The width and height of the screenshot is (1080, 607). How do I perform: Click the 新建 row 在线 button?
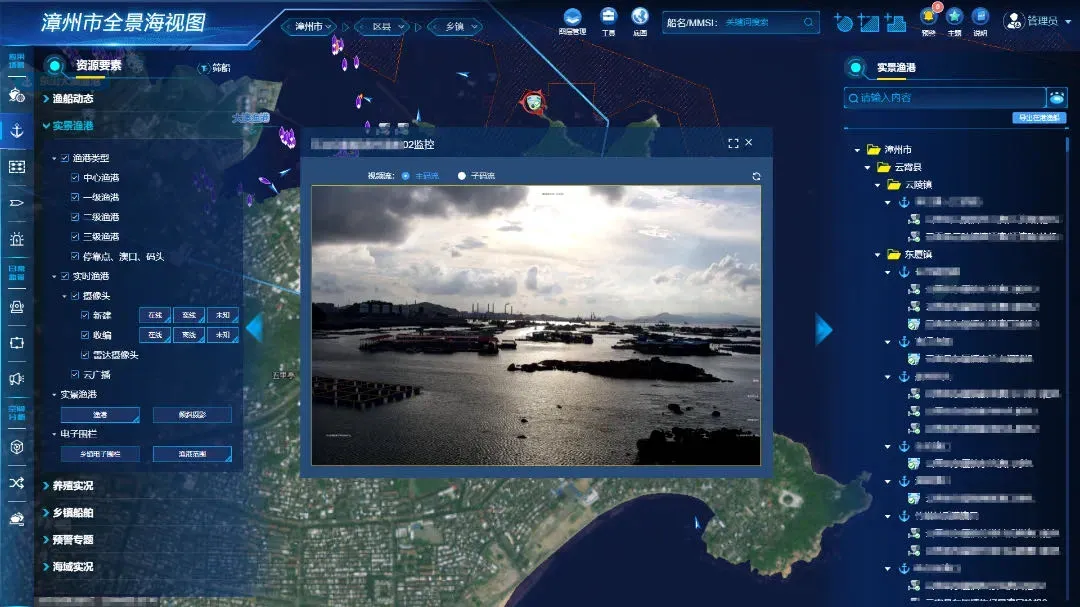point(155,315)
